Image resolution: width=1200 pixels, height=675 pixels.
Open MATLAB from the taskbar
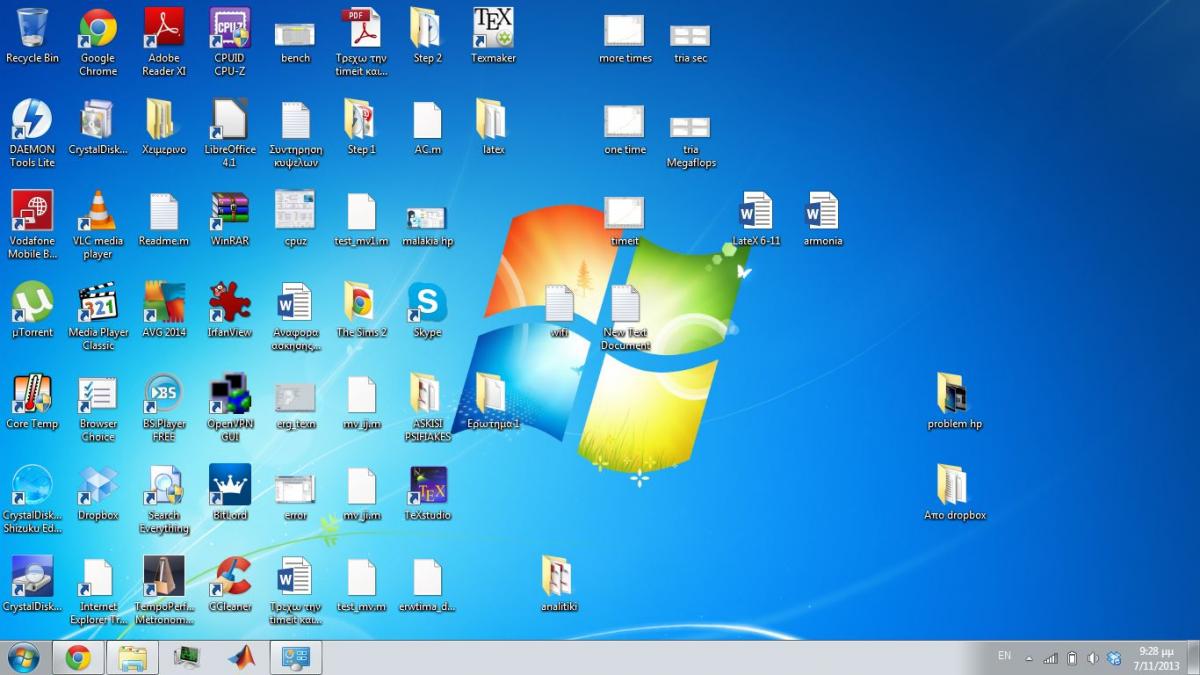click(x=241, y=657)
